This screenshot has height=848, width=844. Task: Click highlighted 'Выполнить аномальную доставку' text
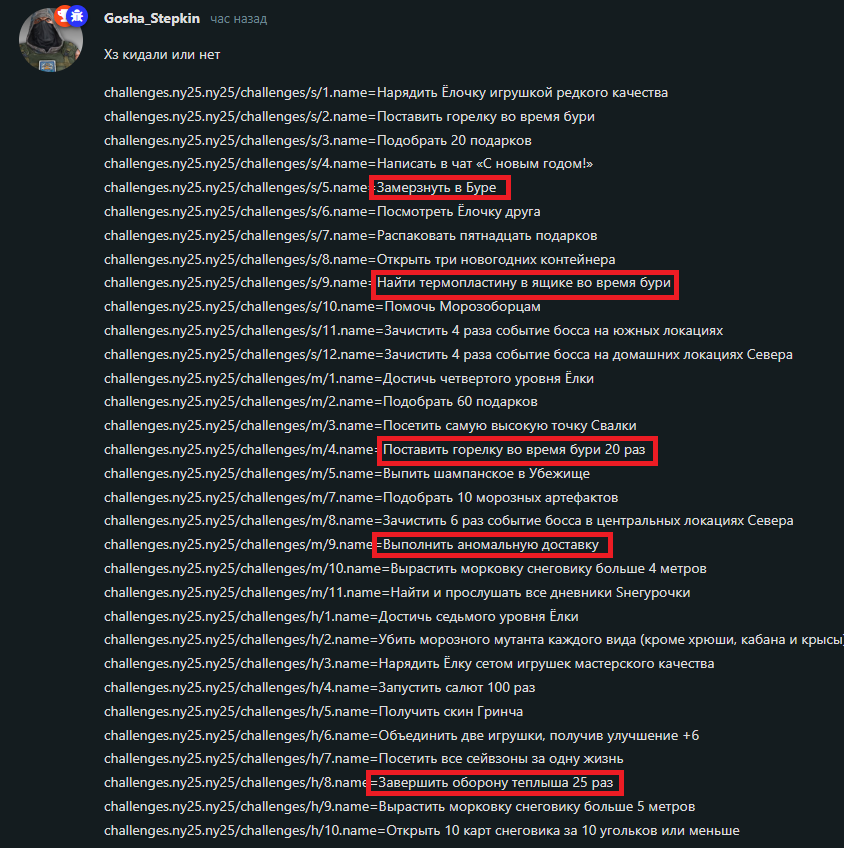pyautogui.click(x=492, y=545)
